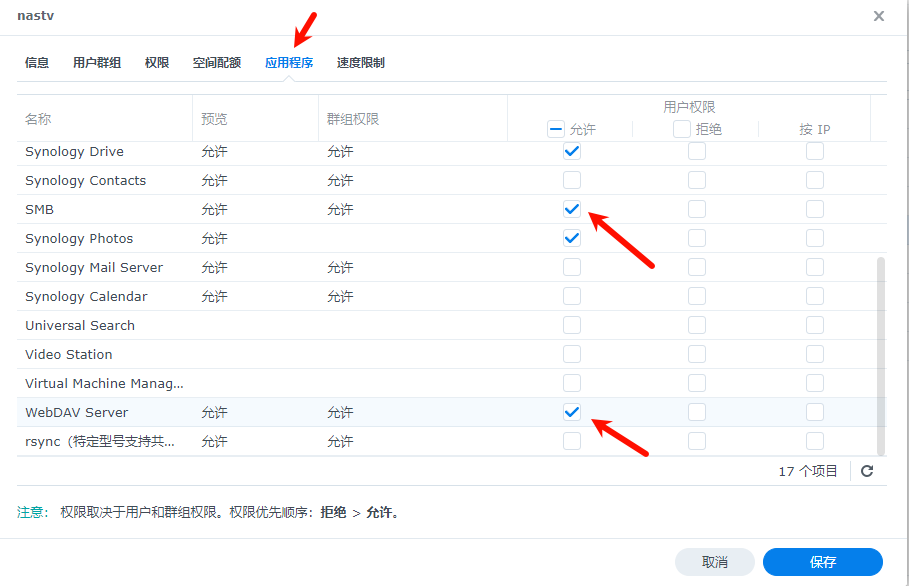Viewport: 909px width, 586px height.
Task: Uncheck 允许 for WebDAV Server
Action: pyautogui.click(x=572, y=412)
